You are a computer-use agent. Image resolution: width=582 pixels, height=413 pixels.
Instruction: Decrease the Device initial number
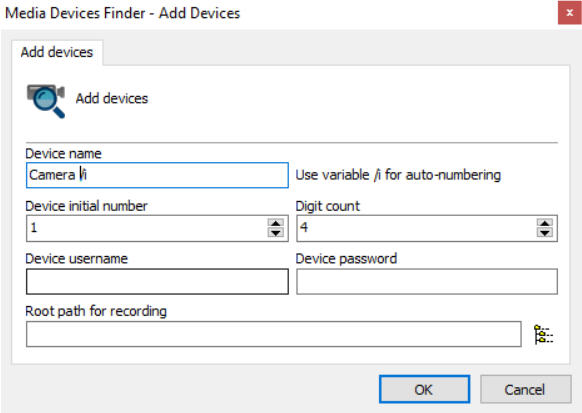pyautogui.click(x=275, y=233)
